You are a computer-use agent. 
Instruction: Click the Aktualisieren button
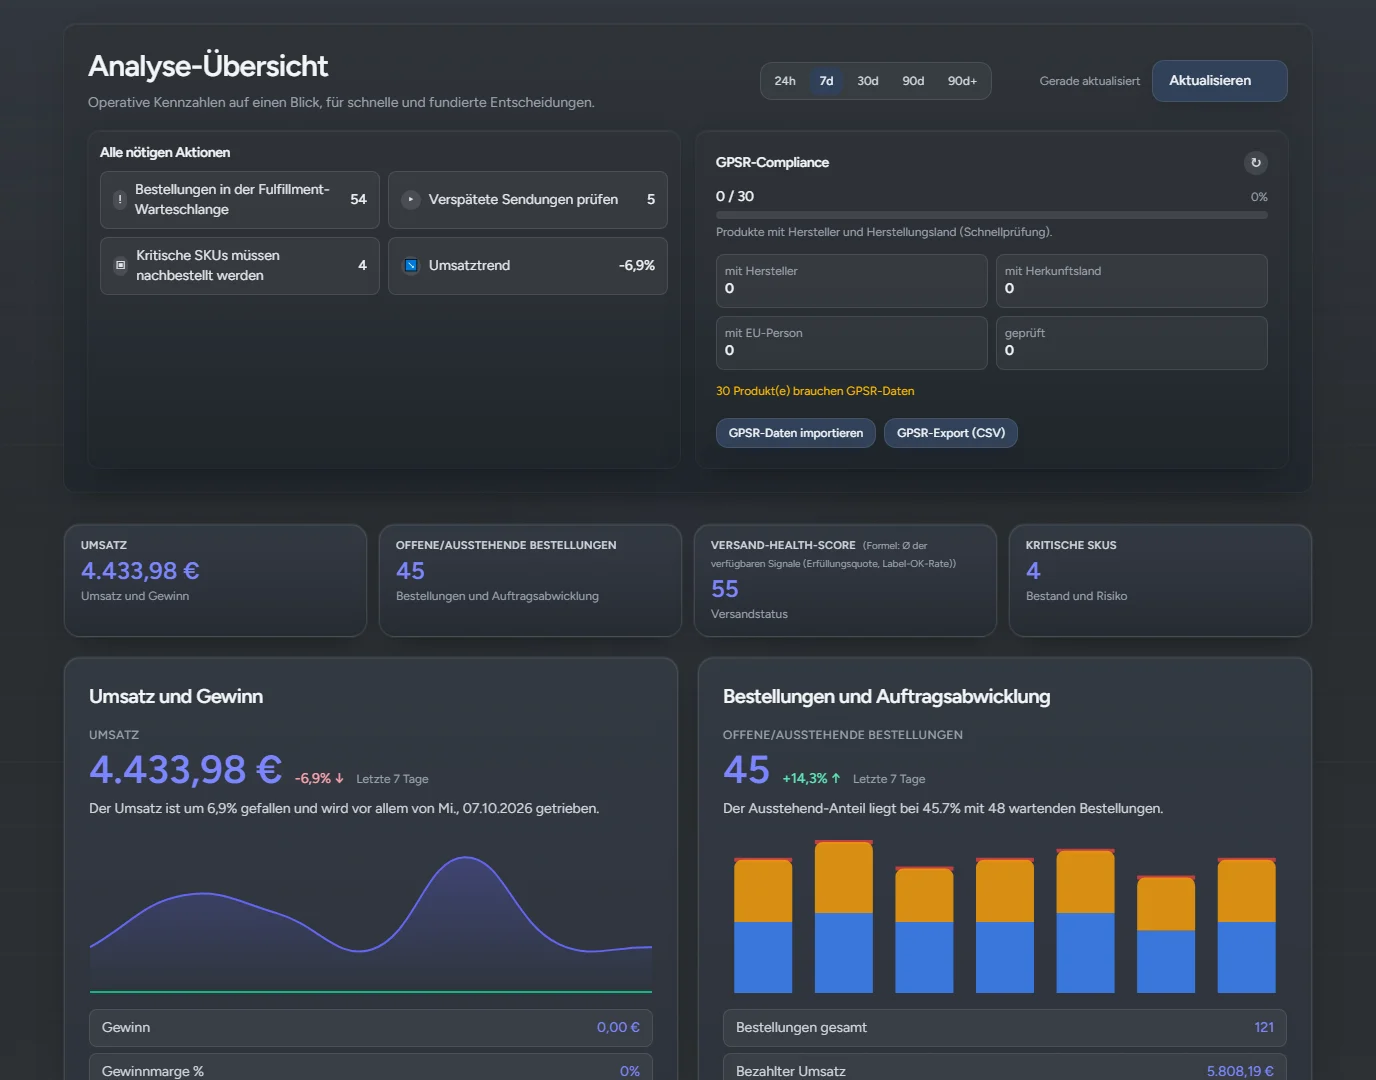click(1219, 81)
